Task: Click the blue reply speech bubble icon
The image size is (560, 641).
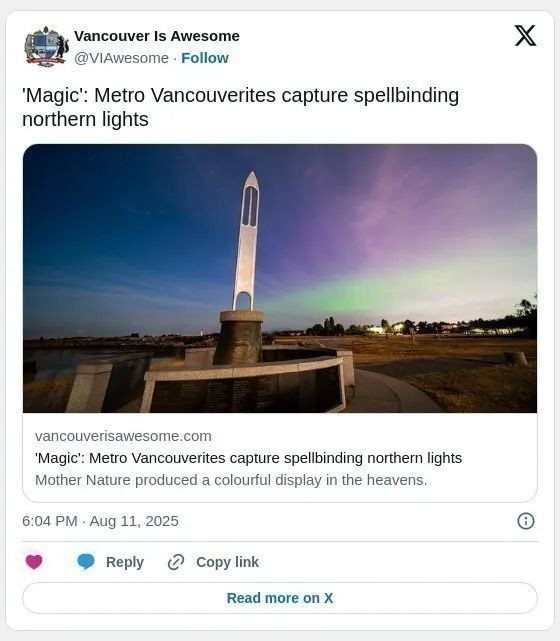Action: click(86, 562)
